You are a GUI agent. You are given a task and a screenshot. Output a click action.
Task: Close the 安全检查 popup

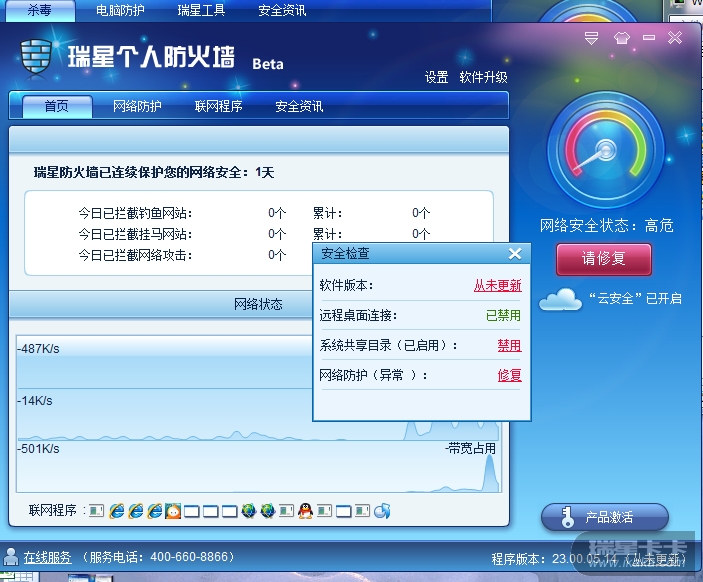coord(515,254)
